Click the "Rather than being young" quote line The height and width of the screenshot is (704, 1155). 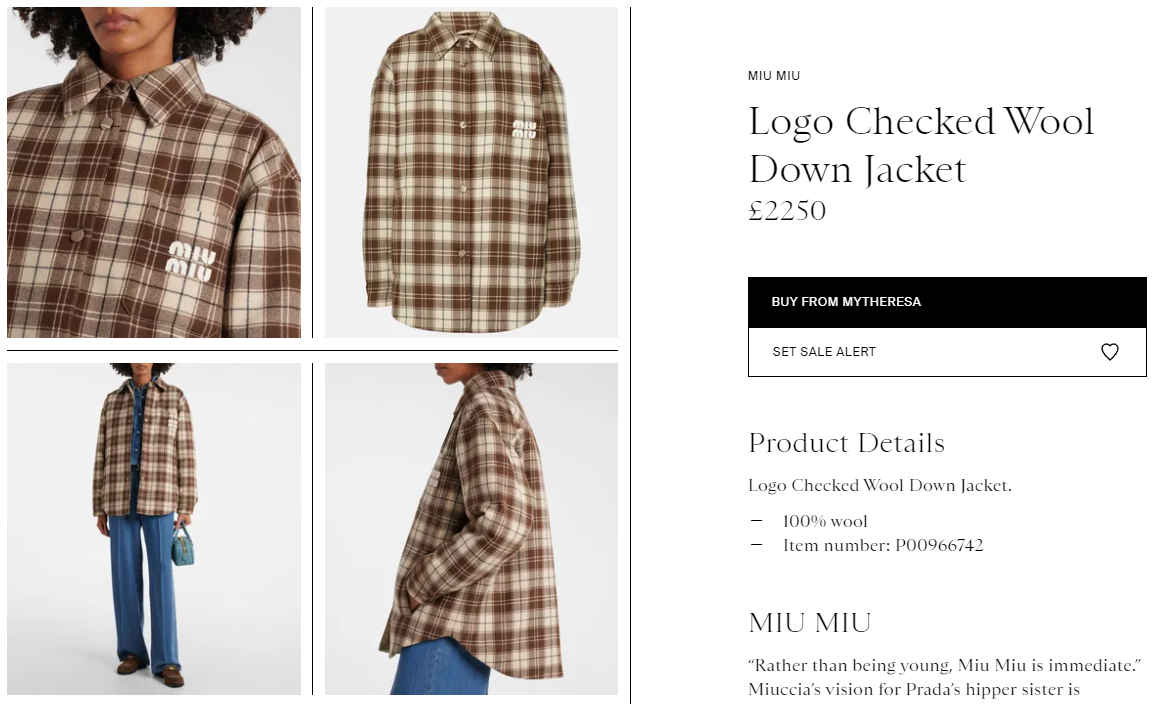tap(945, 666)
